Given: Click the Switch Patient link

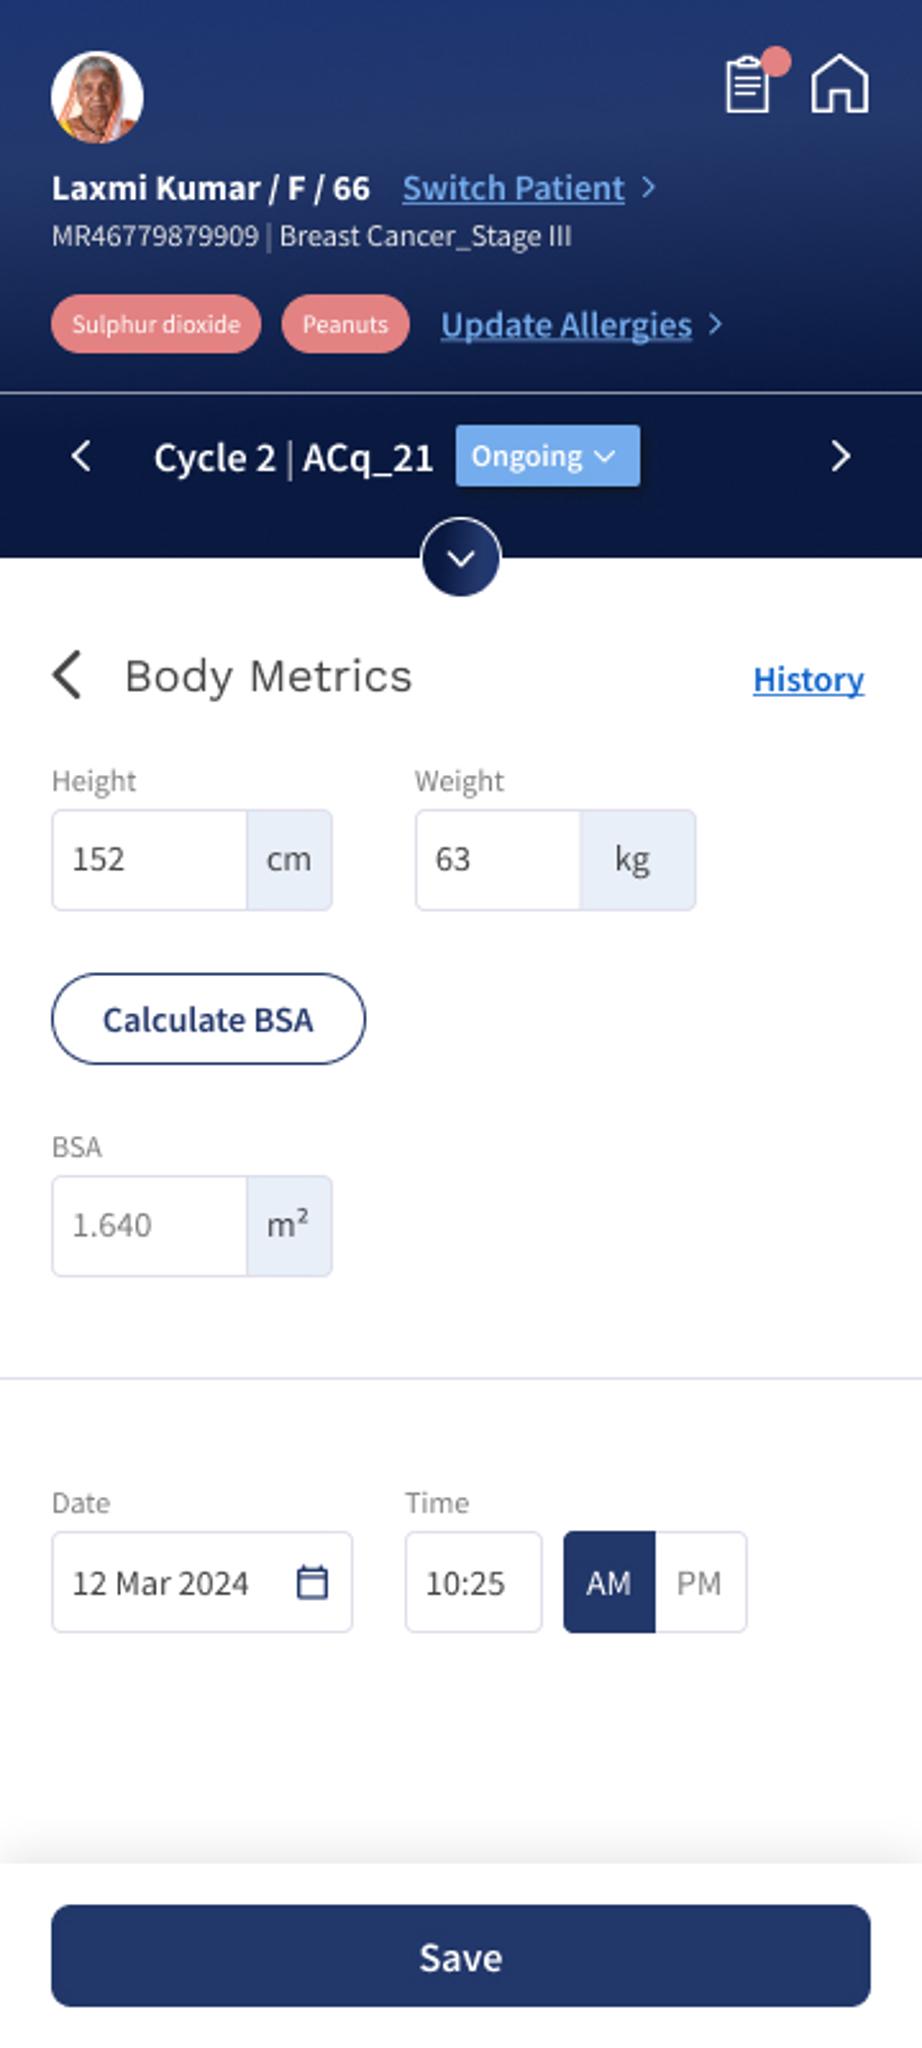Looking at the screenshot, I should pyautogui.click(x=512, y=187).
